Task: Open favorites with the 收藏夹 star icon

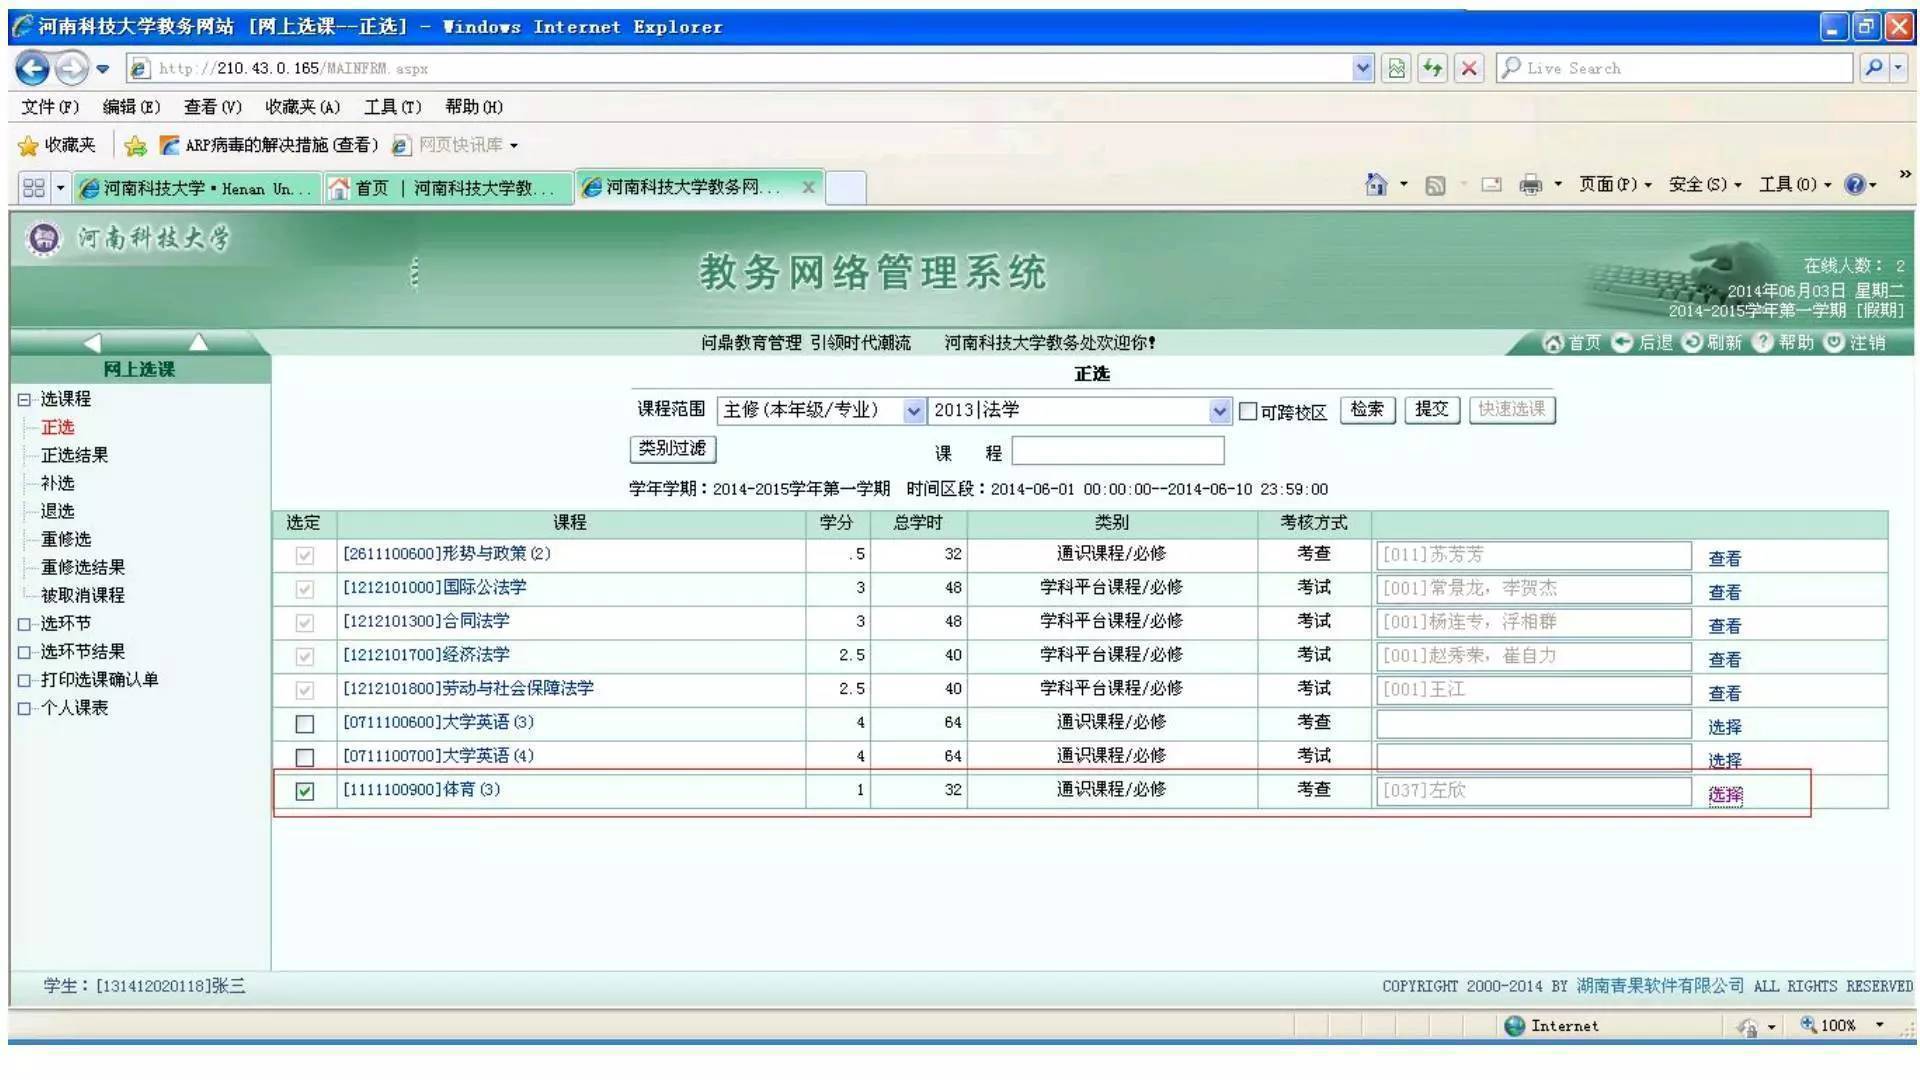Action: pos(27,145)
